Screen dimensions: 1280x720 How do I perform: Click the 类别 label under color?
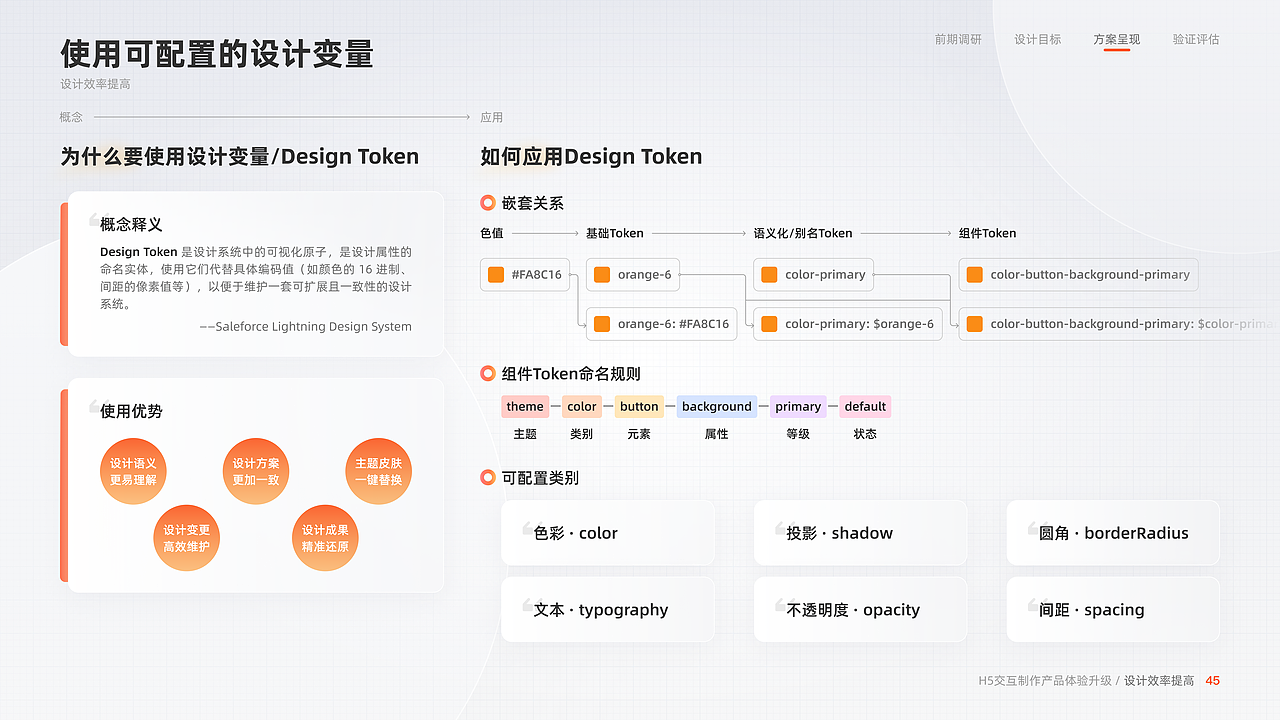click(581, 434)
